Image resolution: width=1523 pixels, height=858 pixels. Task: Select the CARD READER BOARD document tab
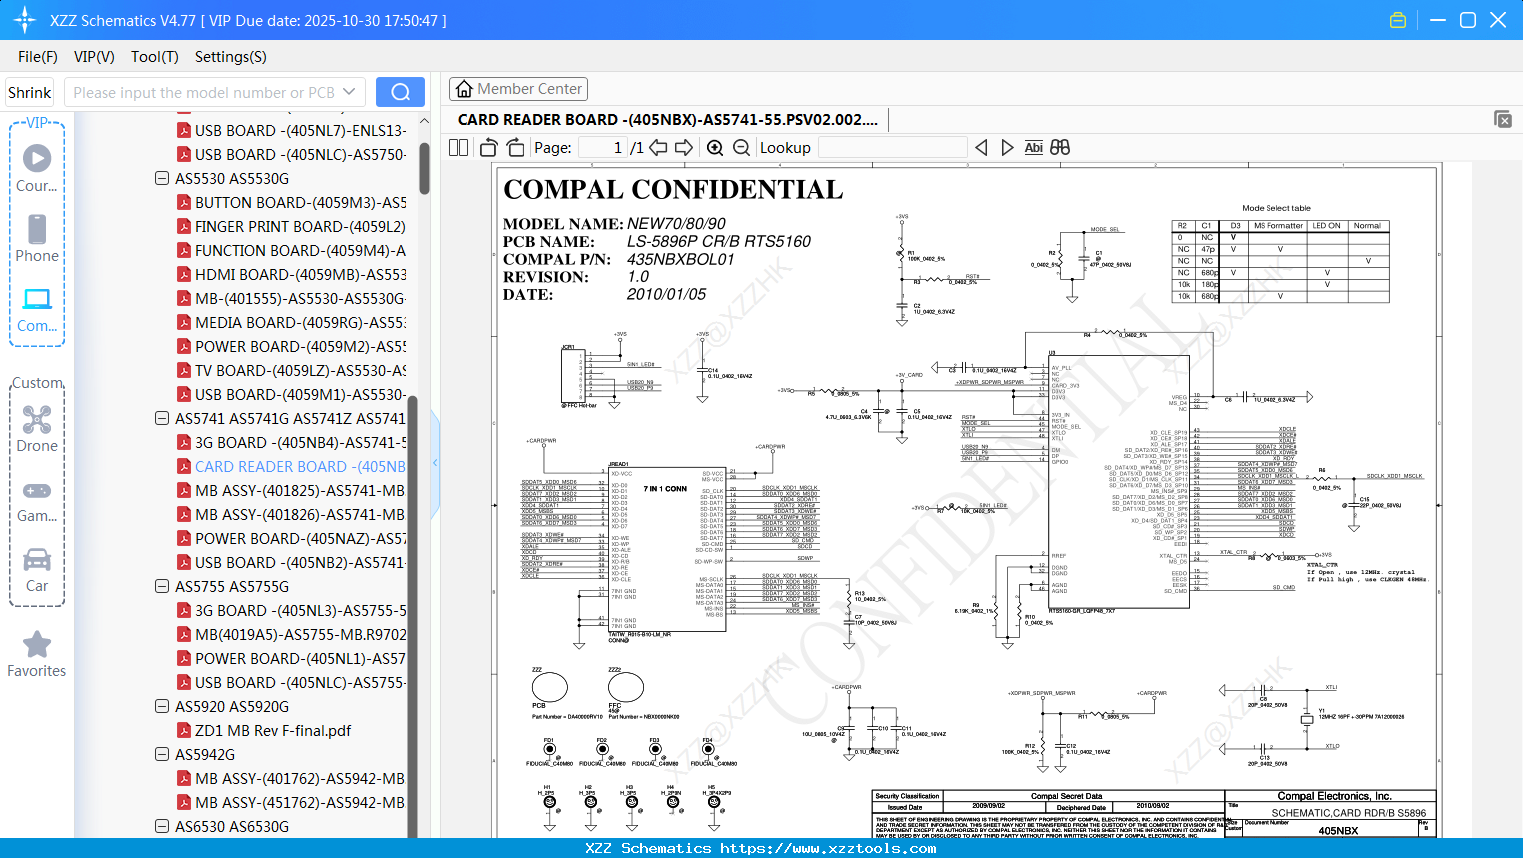pyautogui.click(x=668, y=119)
